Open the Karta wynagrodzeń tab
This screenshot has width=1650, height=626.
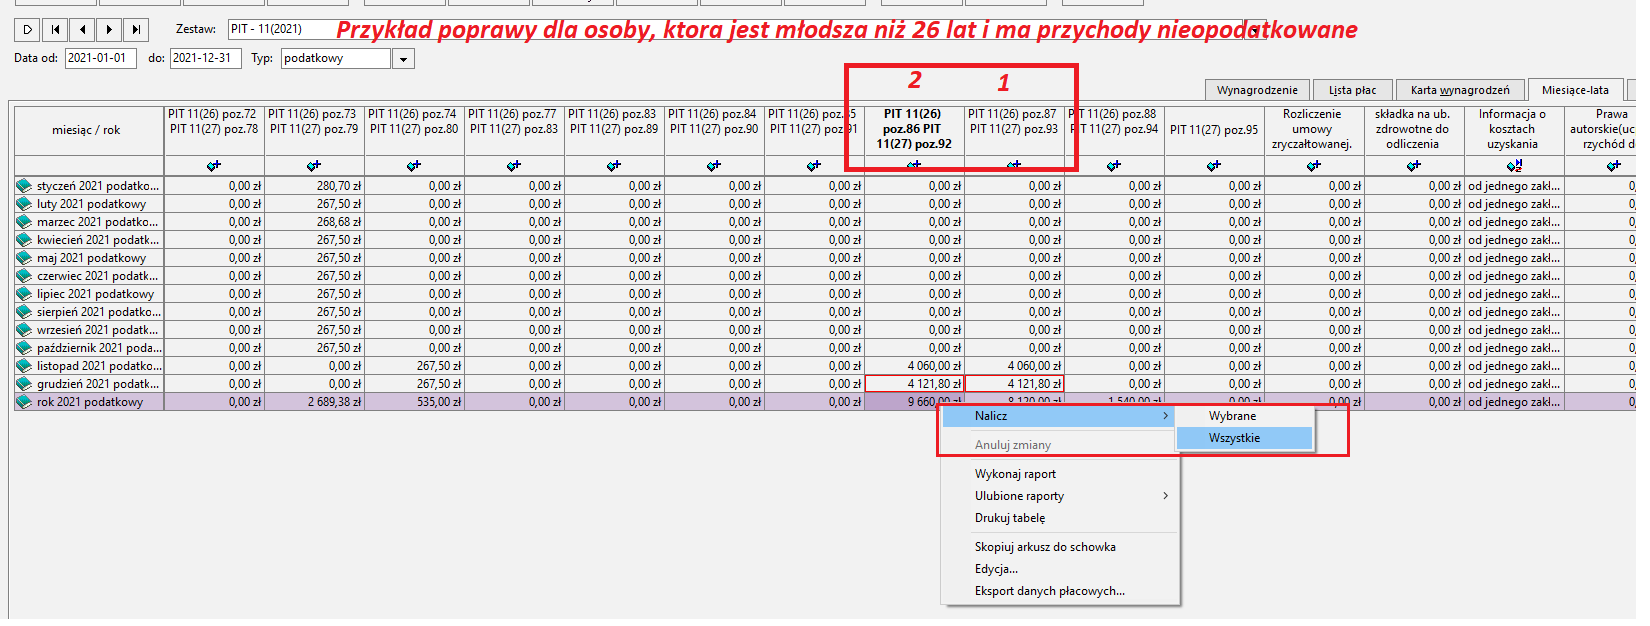tap(1460, 90)
